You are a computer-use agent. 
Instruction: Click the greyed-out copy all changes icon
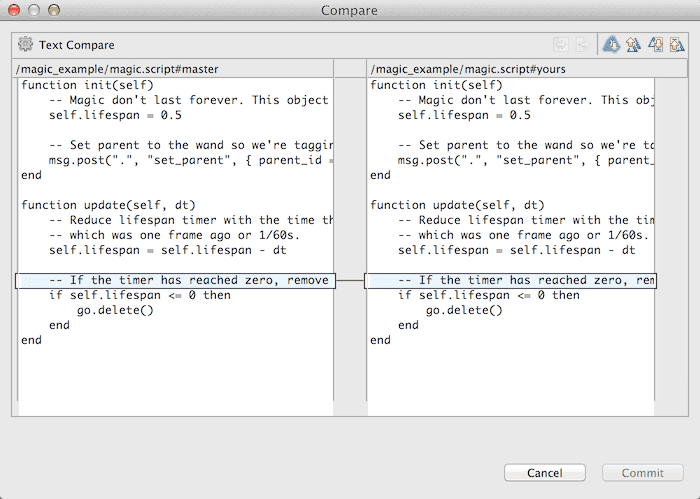[560, 45]
